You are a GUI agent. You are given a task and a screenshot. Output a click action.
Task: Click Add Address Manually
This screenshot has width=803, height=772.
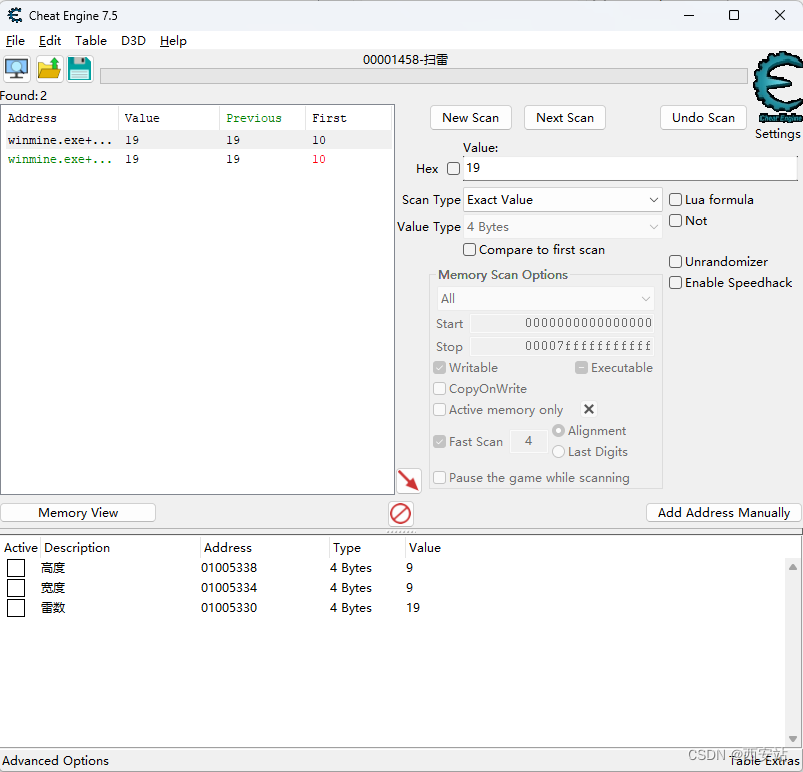[724, 513]
